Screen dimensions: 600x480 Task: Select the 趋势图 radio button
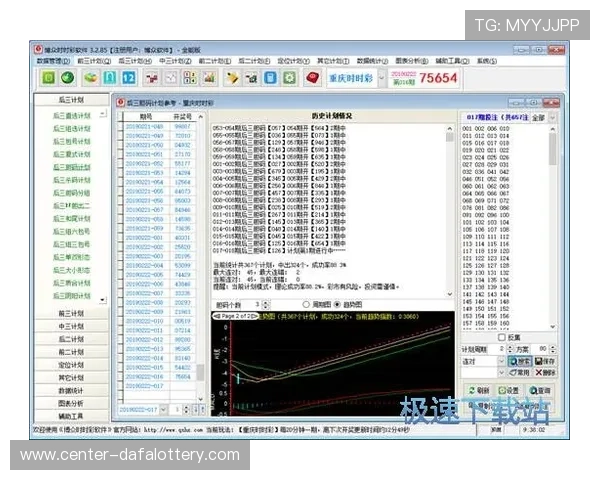tap(337, 305)
